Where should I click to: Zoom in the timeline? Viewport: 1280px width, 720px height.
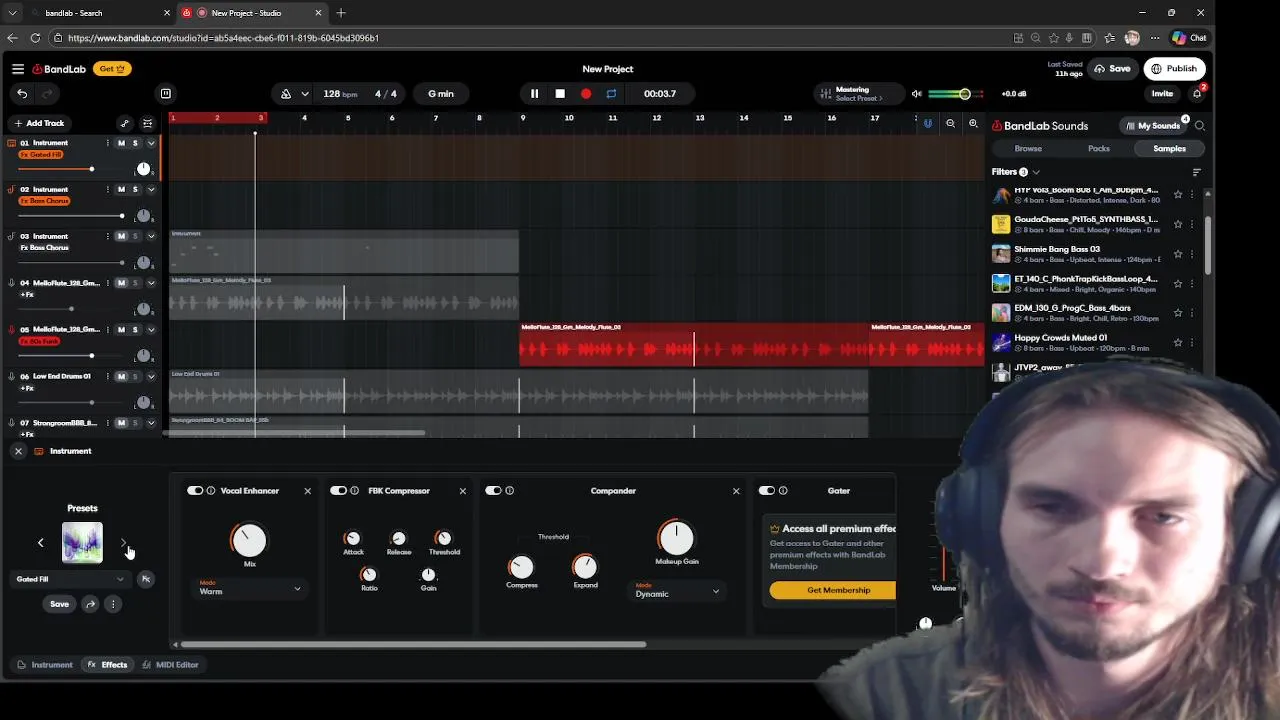[973, 124]
